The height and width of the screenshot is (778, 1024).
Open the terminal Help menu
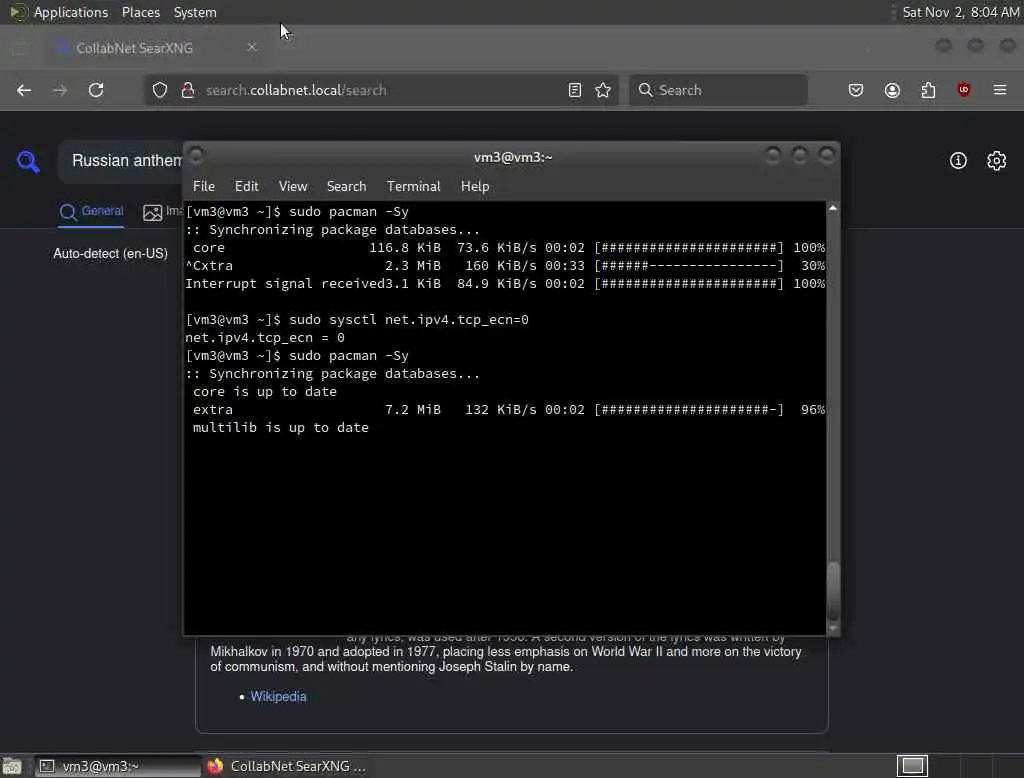[x=475, y=186]
